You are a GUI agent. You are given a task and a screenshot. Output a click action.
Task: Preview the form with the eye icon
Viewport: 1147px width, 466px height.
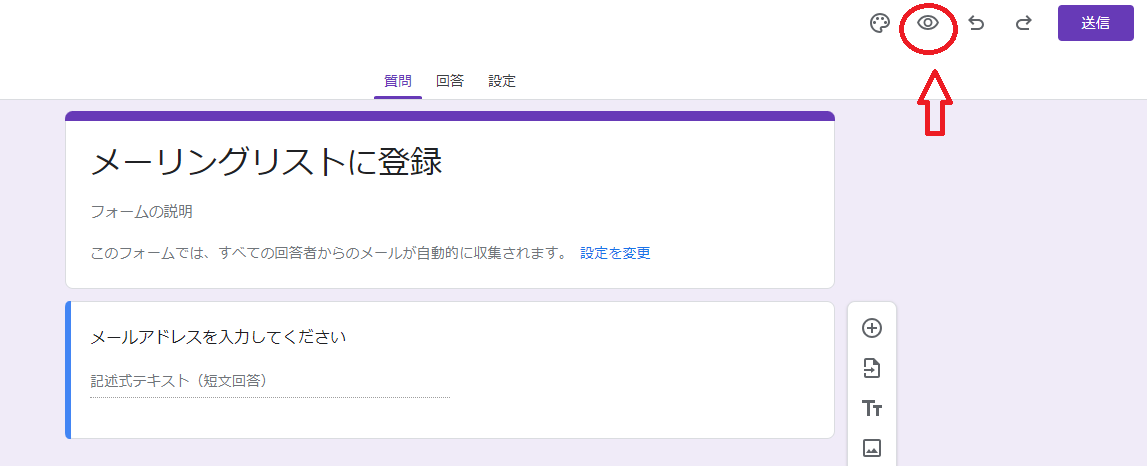coord(928,23)
